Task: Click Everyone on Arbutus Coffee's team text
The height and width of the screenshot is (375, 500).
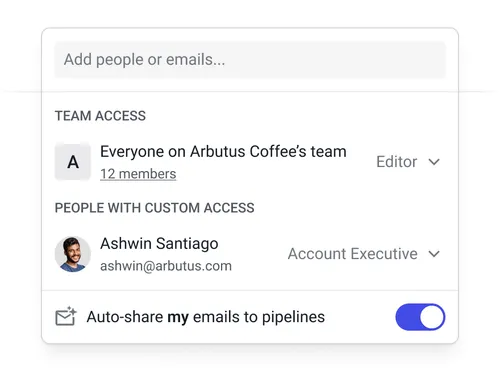Action: (223, 152)
